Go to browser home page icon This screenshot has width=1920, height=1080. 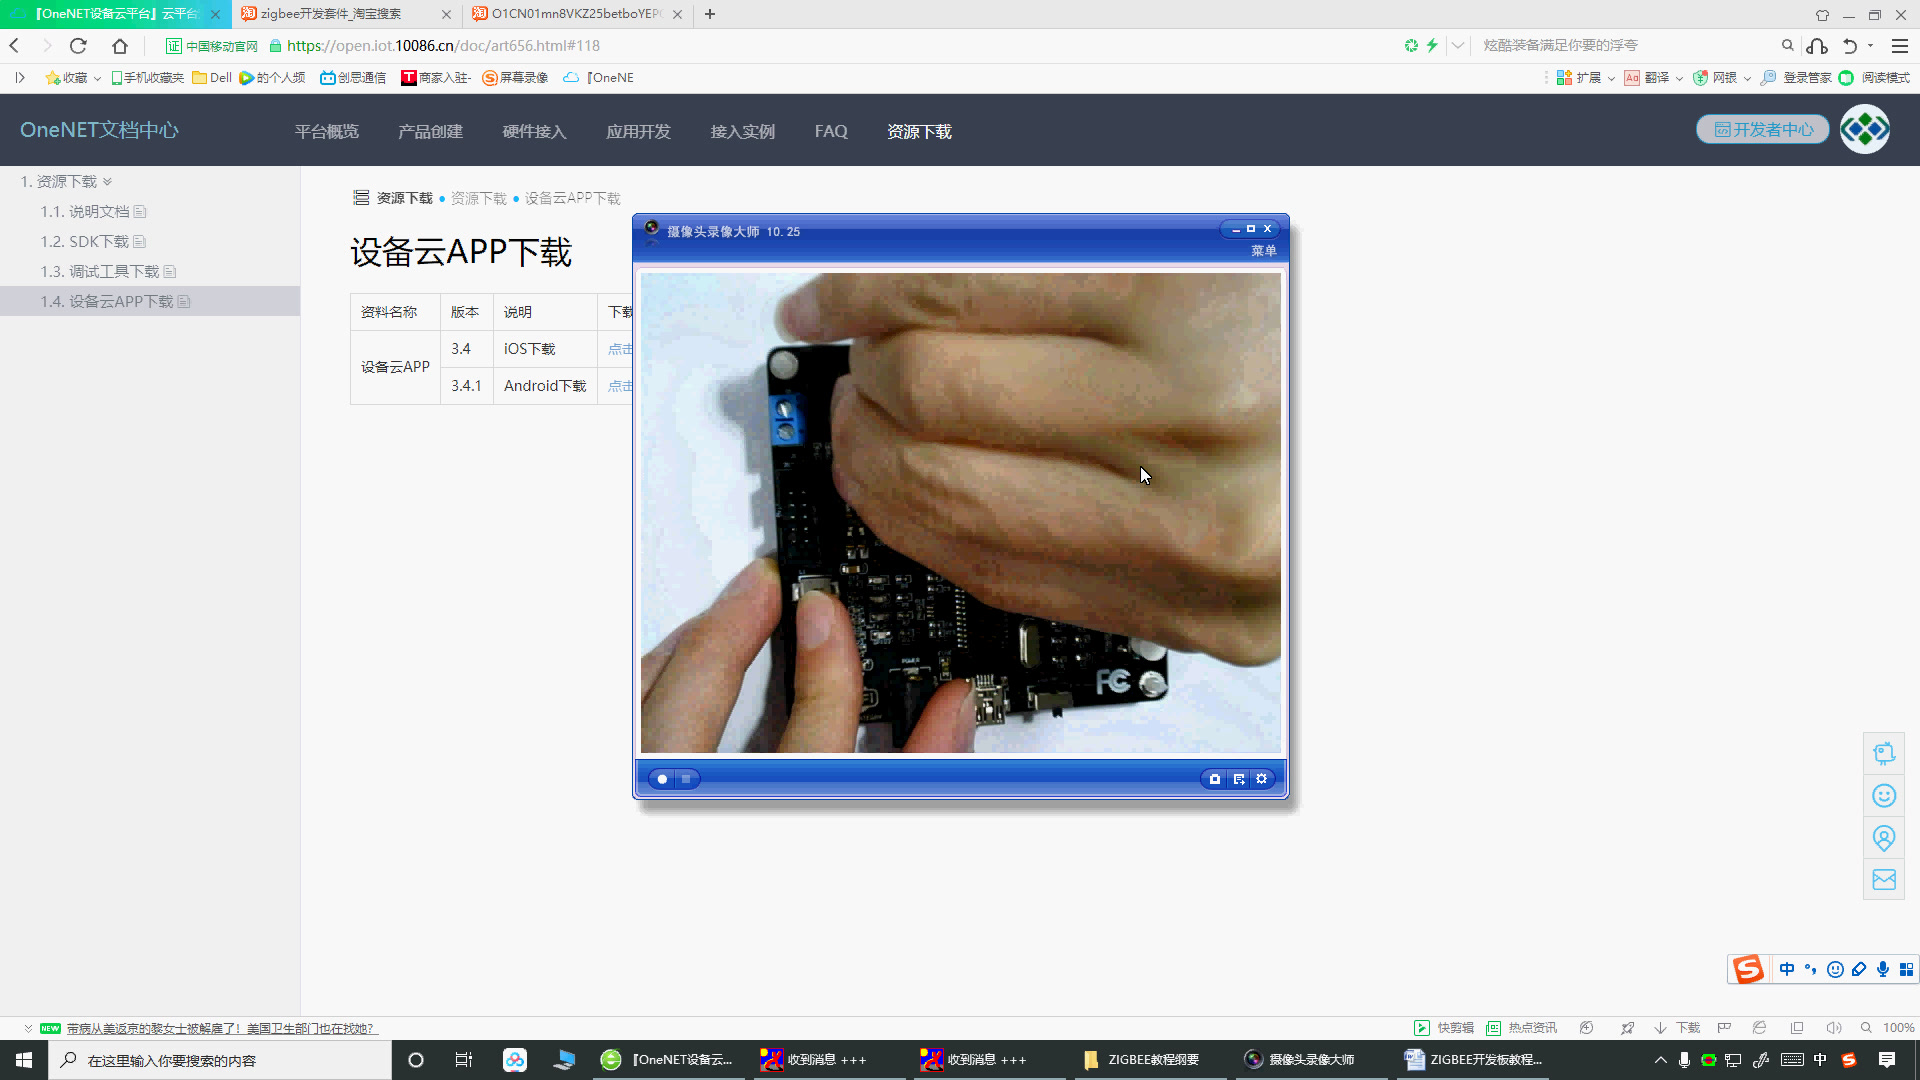coord(120,46)
